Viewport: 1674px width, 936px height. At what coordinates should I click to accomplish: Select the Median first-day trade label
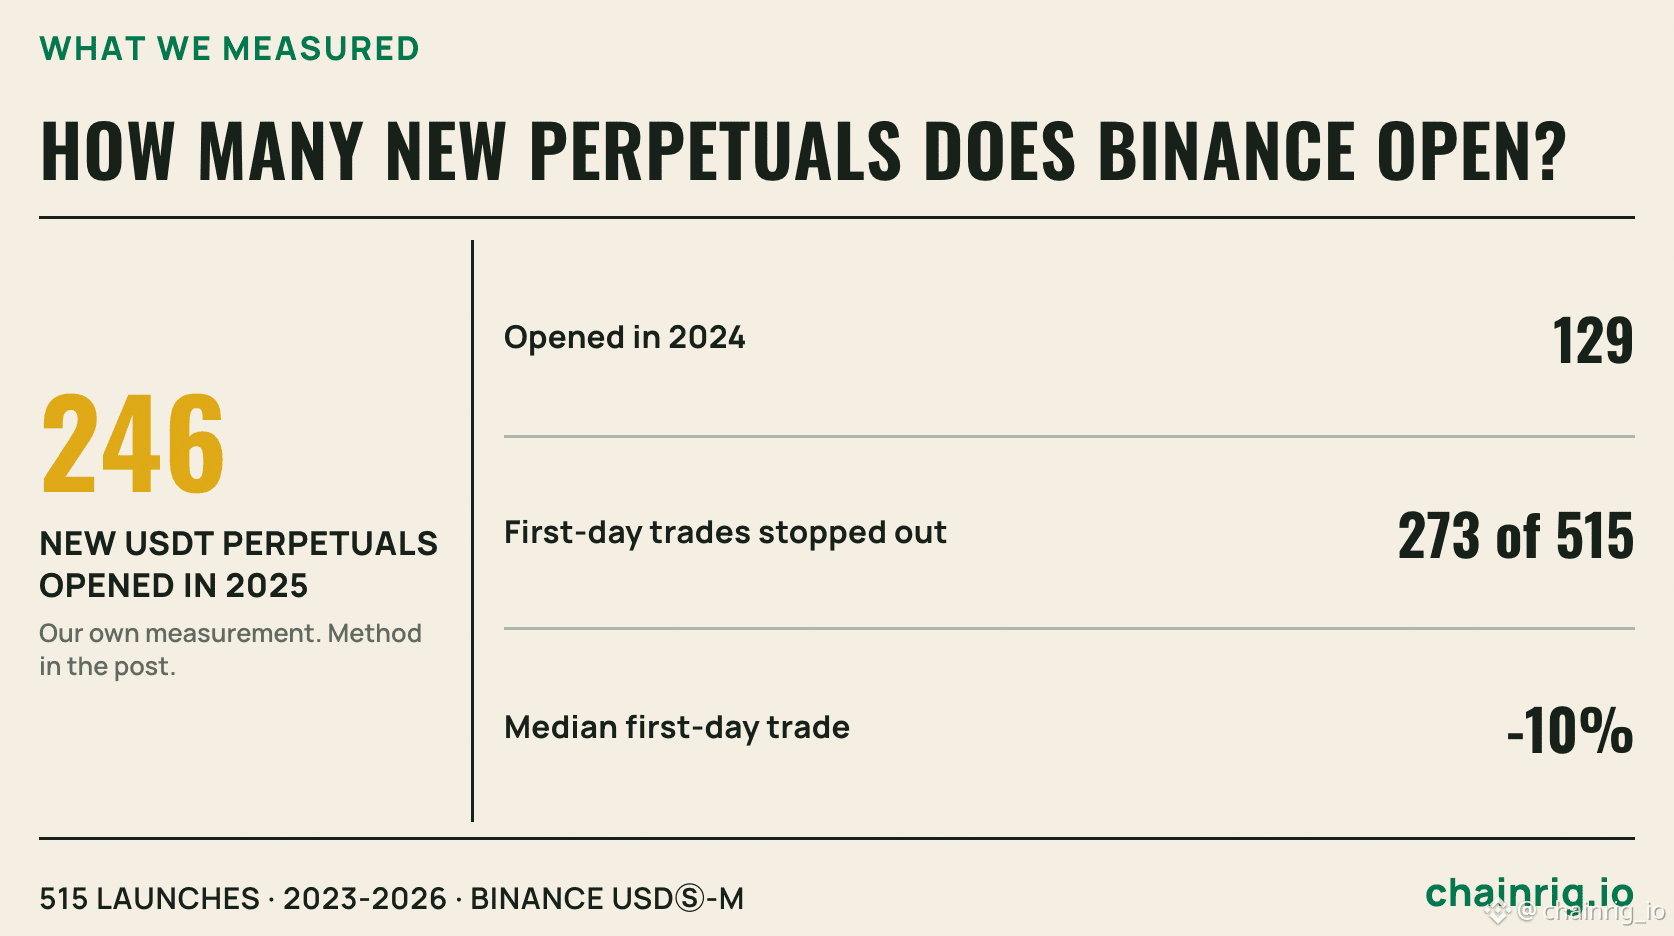[x=677, y=727]
